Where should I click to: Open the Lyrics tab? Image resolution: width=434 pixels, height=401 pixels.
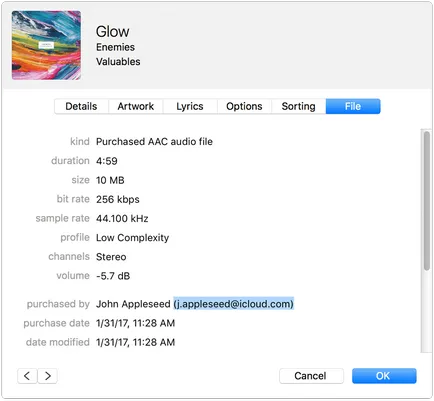[x=190, y=106]
